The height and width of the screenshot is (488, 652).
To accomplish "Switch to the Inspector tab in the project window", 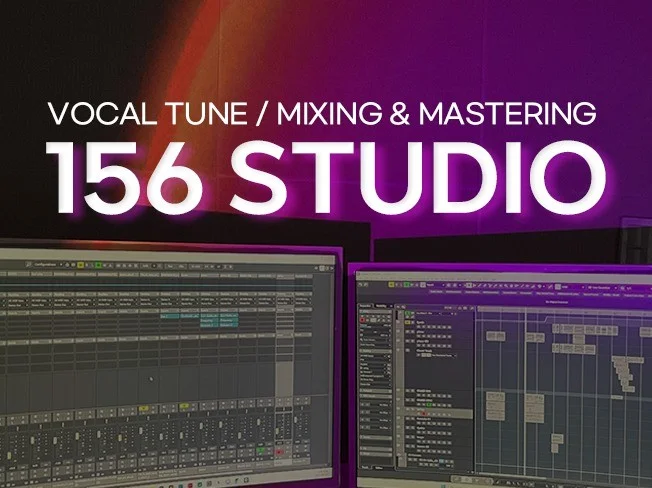I will click(x=366, y=306).
